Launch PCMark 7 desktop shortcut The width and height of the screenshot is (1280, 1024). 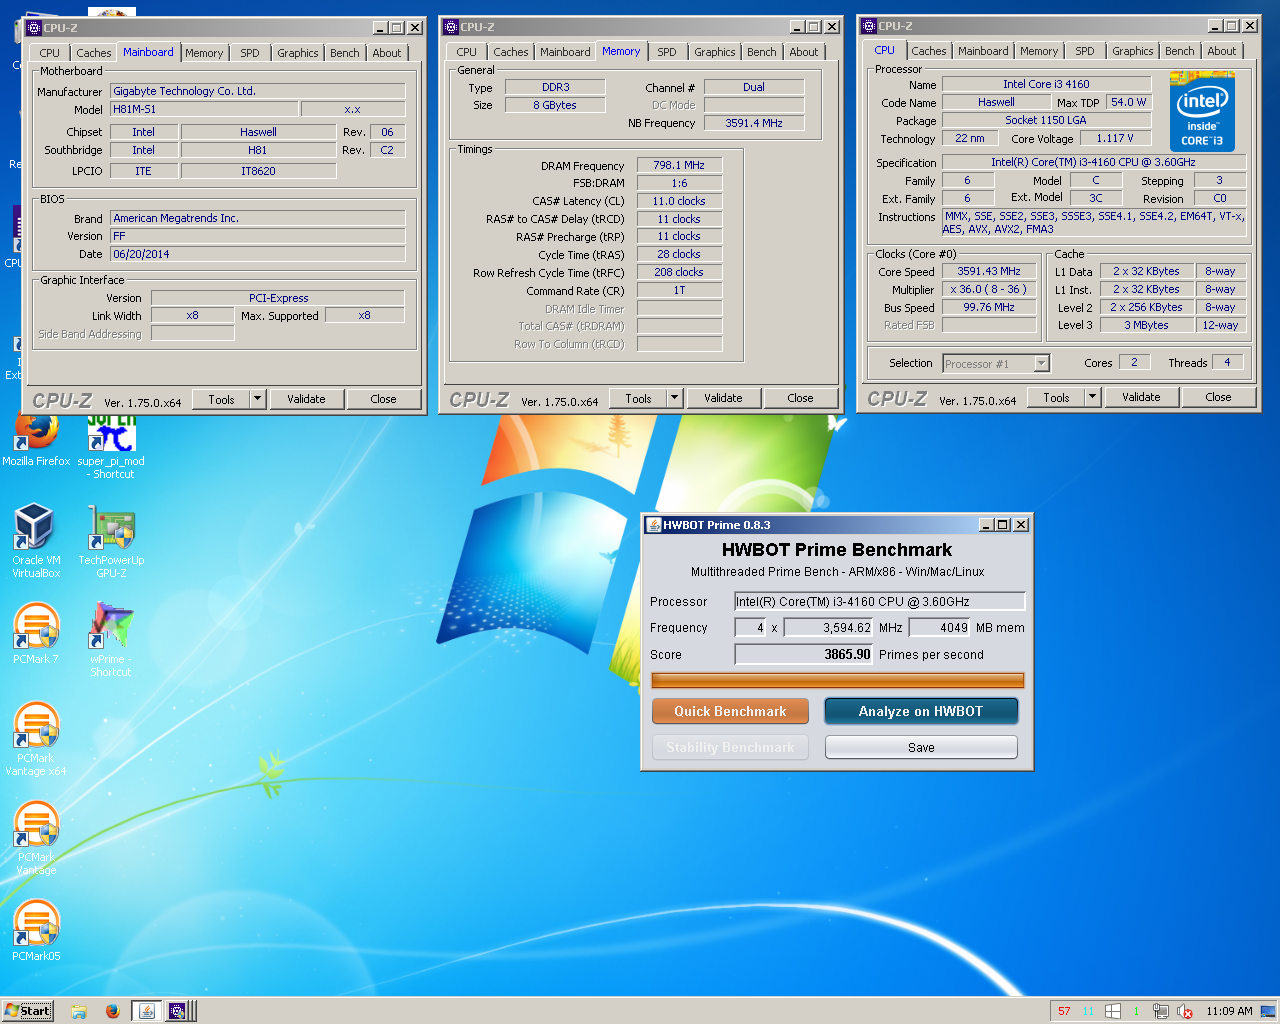click(36, 633)
